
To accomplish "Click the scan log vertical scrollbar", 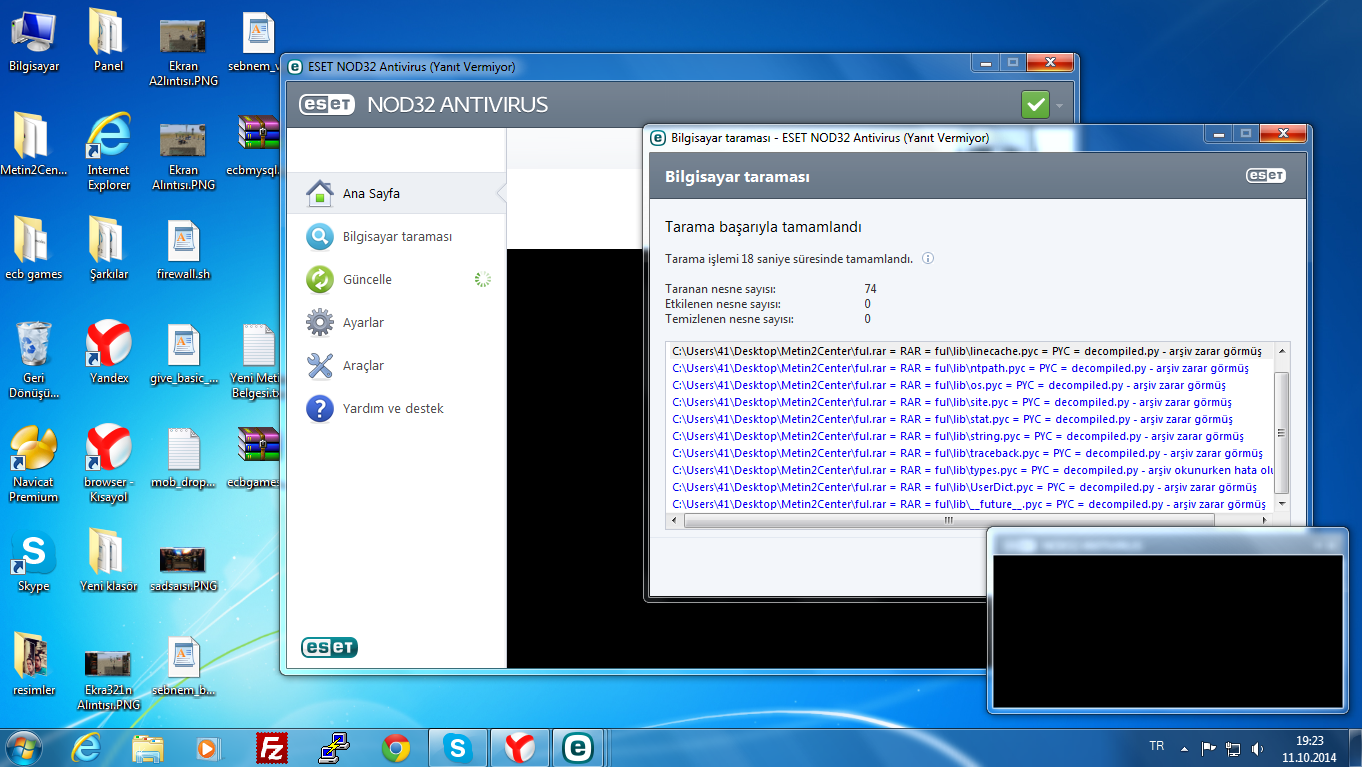I will [1281, 432].
